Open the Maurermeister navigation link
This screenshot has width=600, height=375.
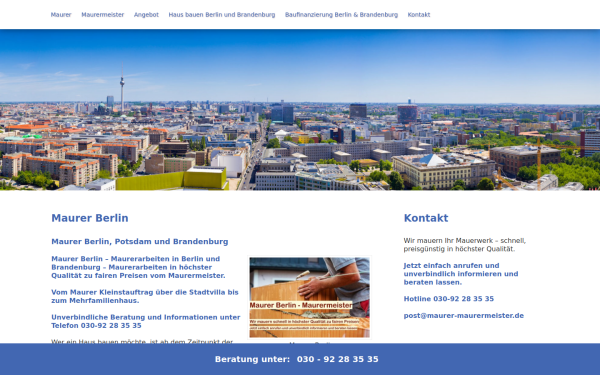103,15
